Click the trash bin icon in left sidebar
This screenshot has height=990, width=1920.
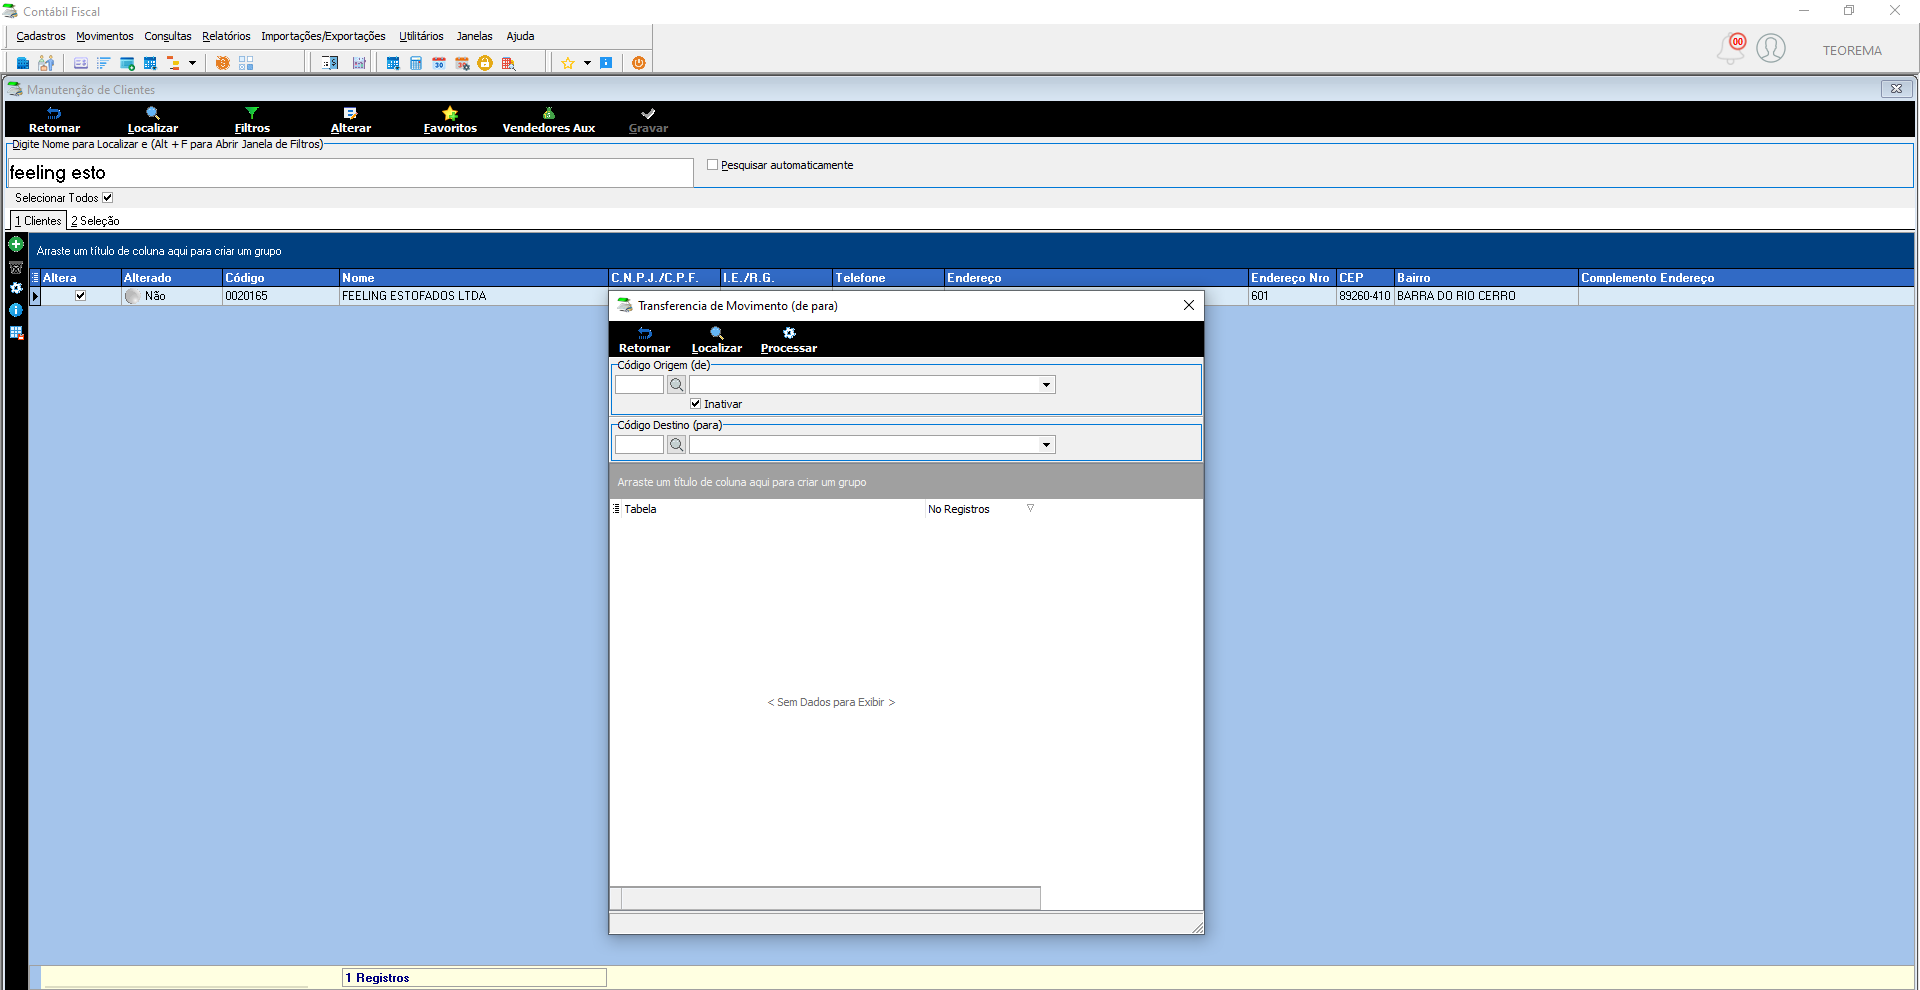click(x=16, y=267)
